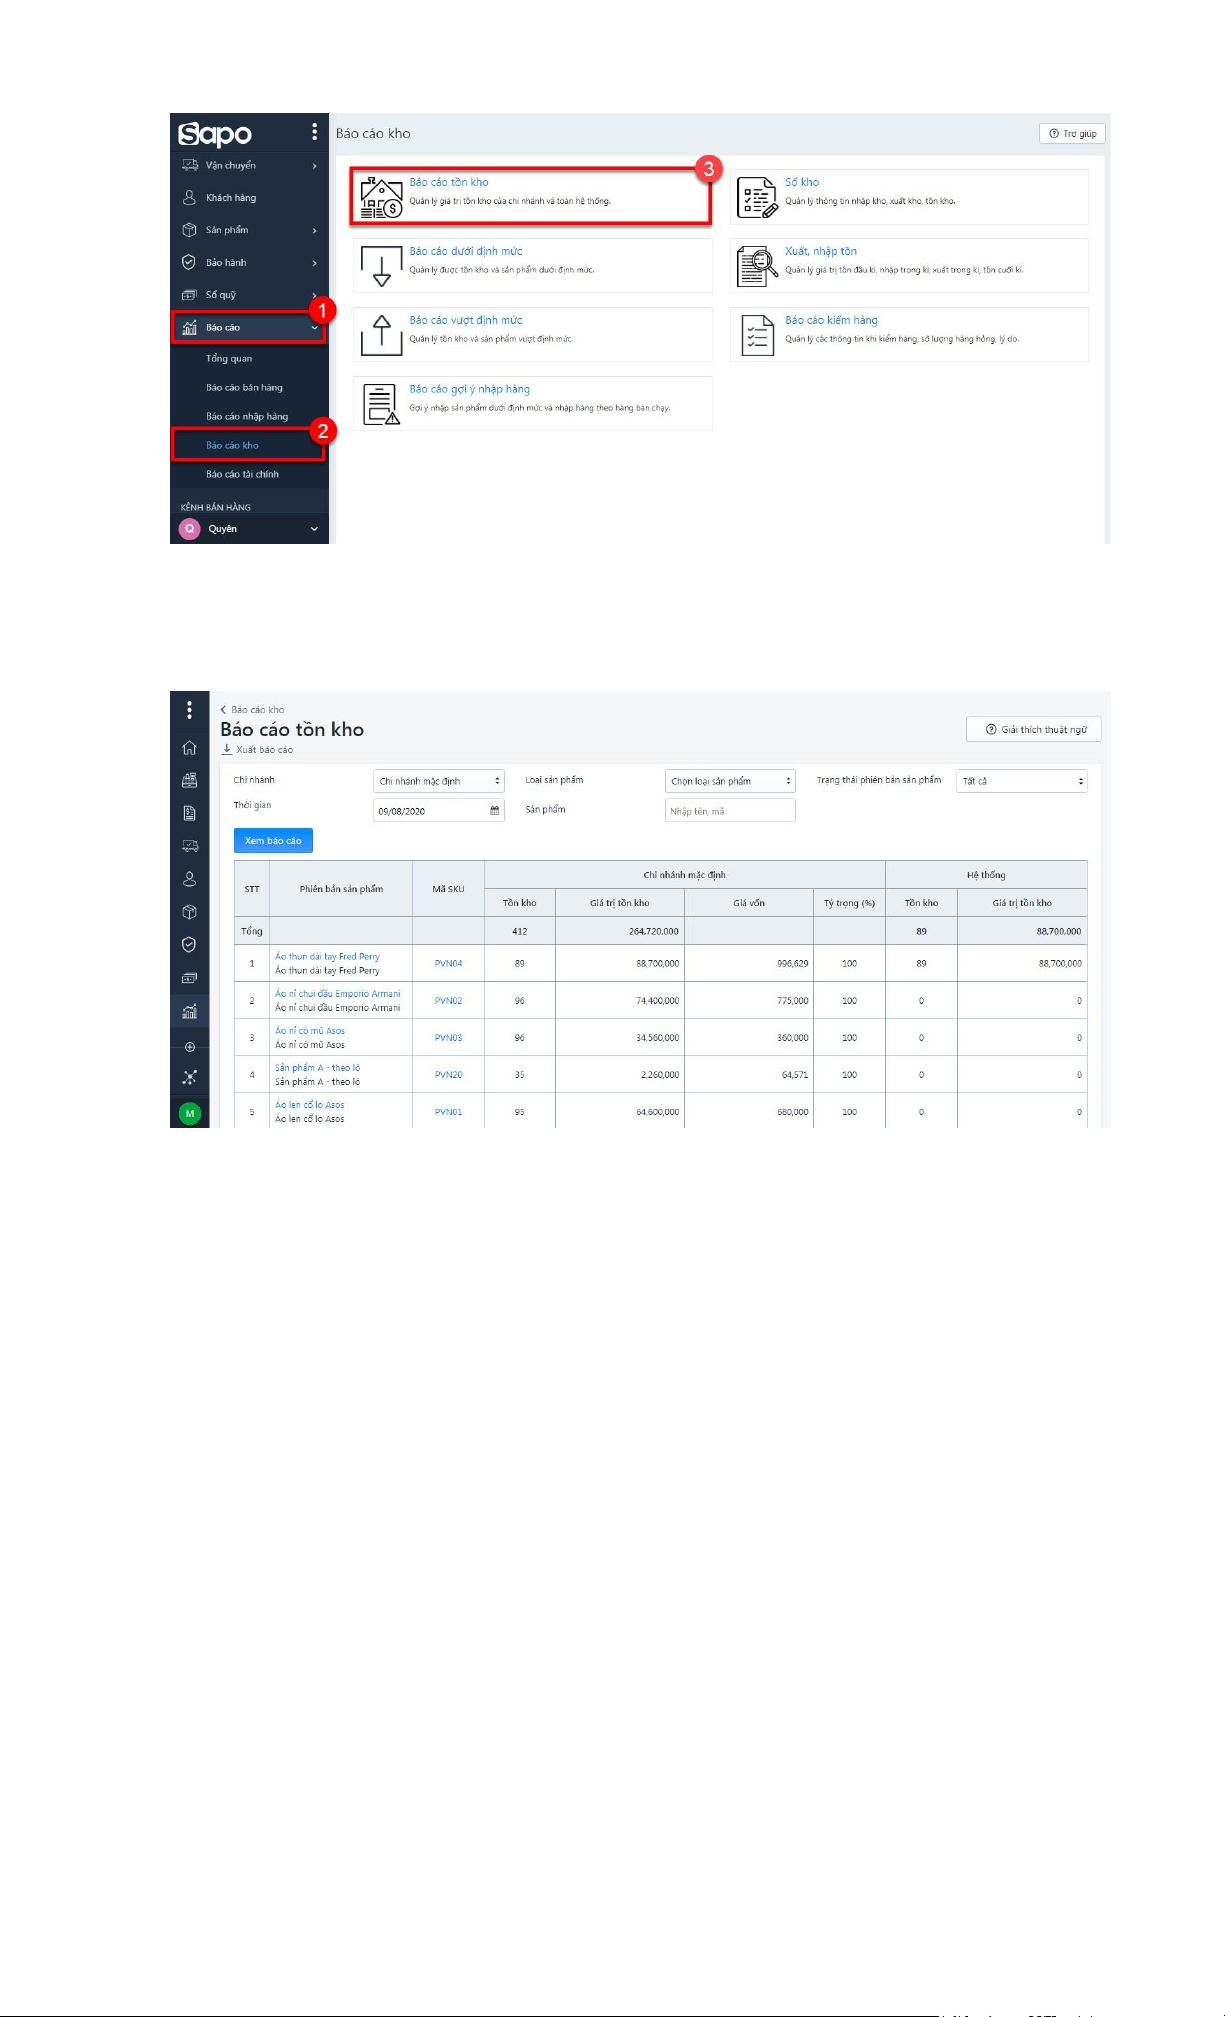Open the Báo cáo tồn kho report icon
The width and height of the screenshot is (1225, 2017).
point(381,197)
